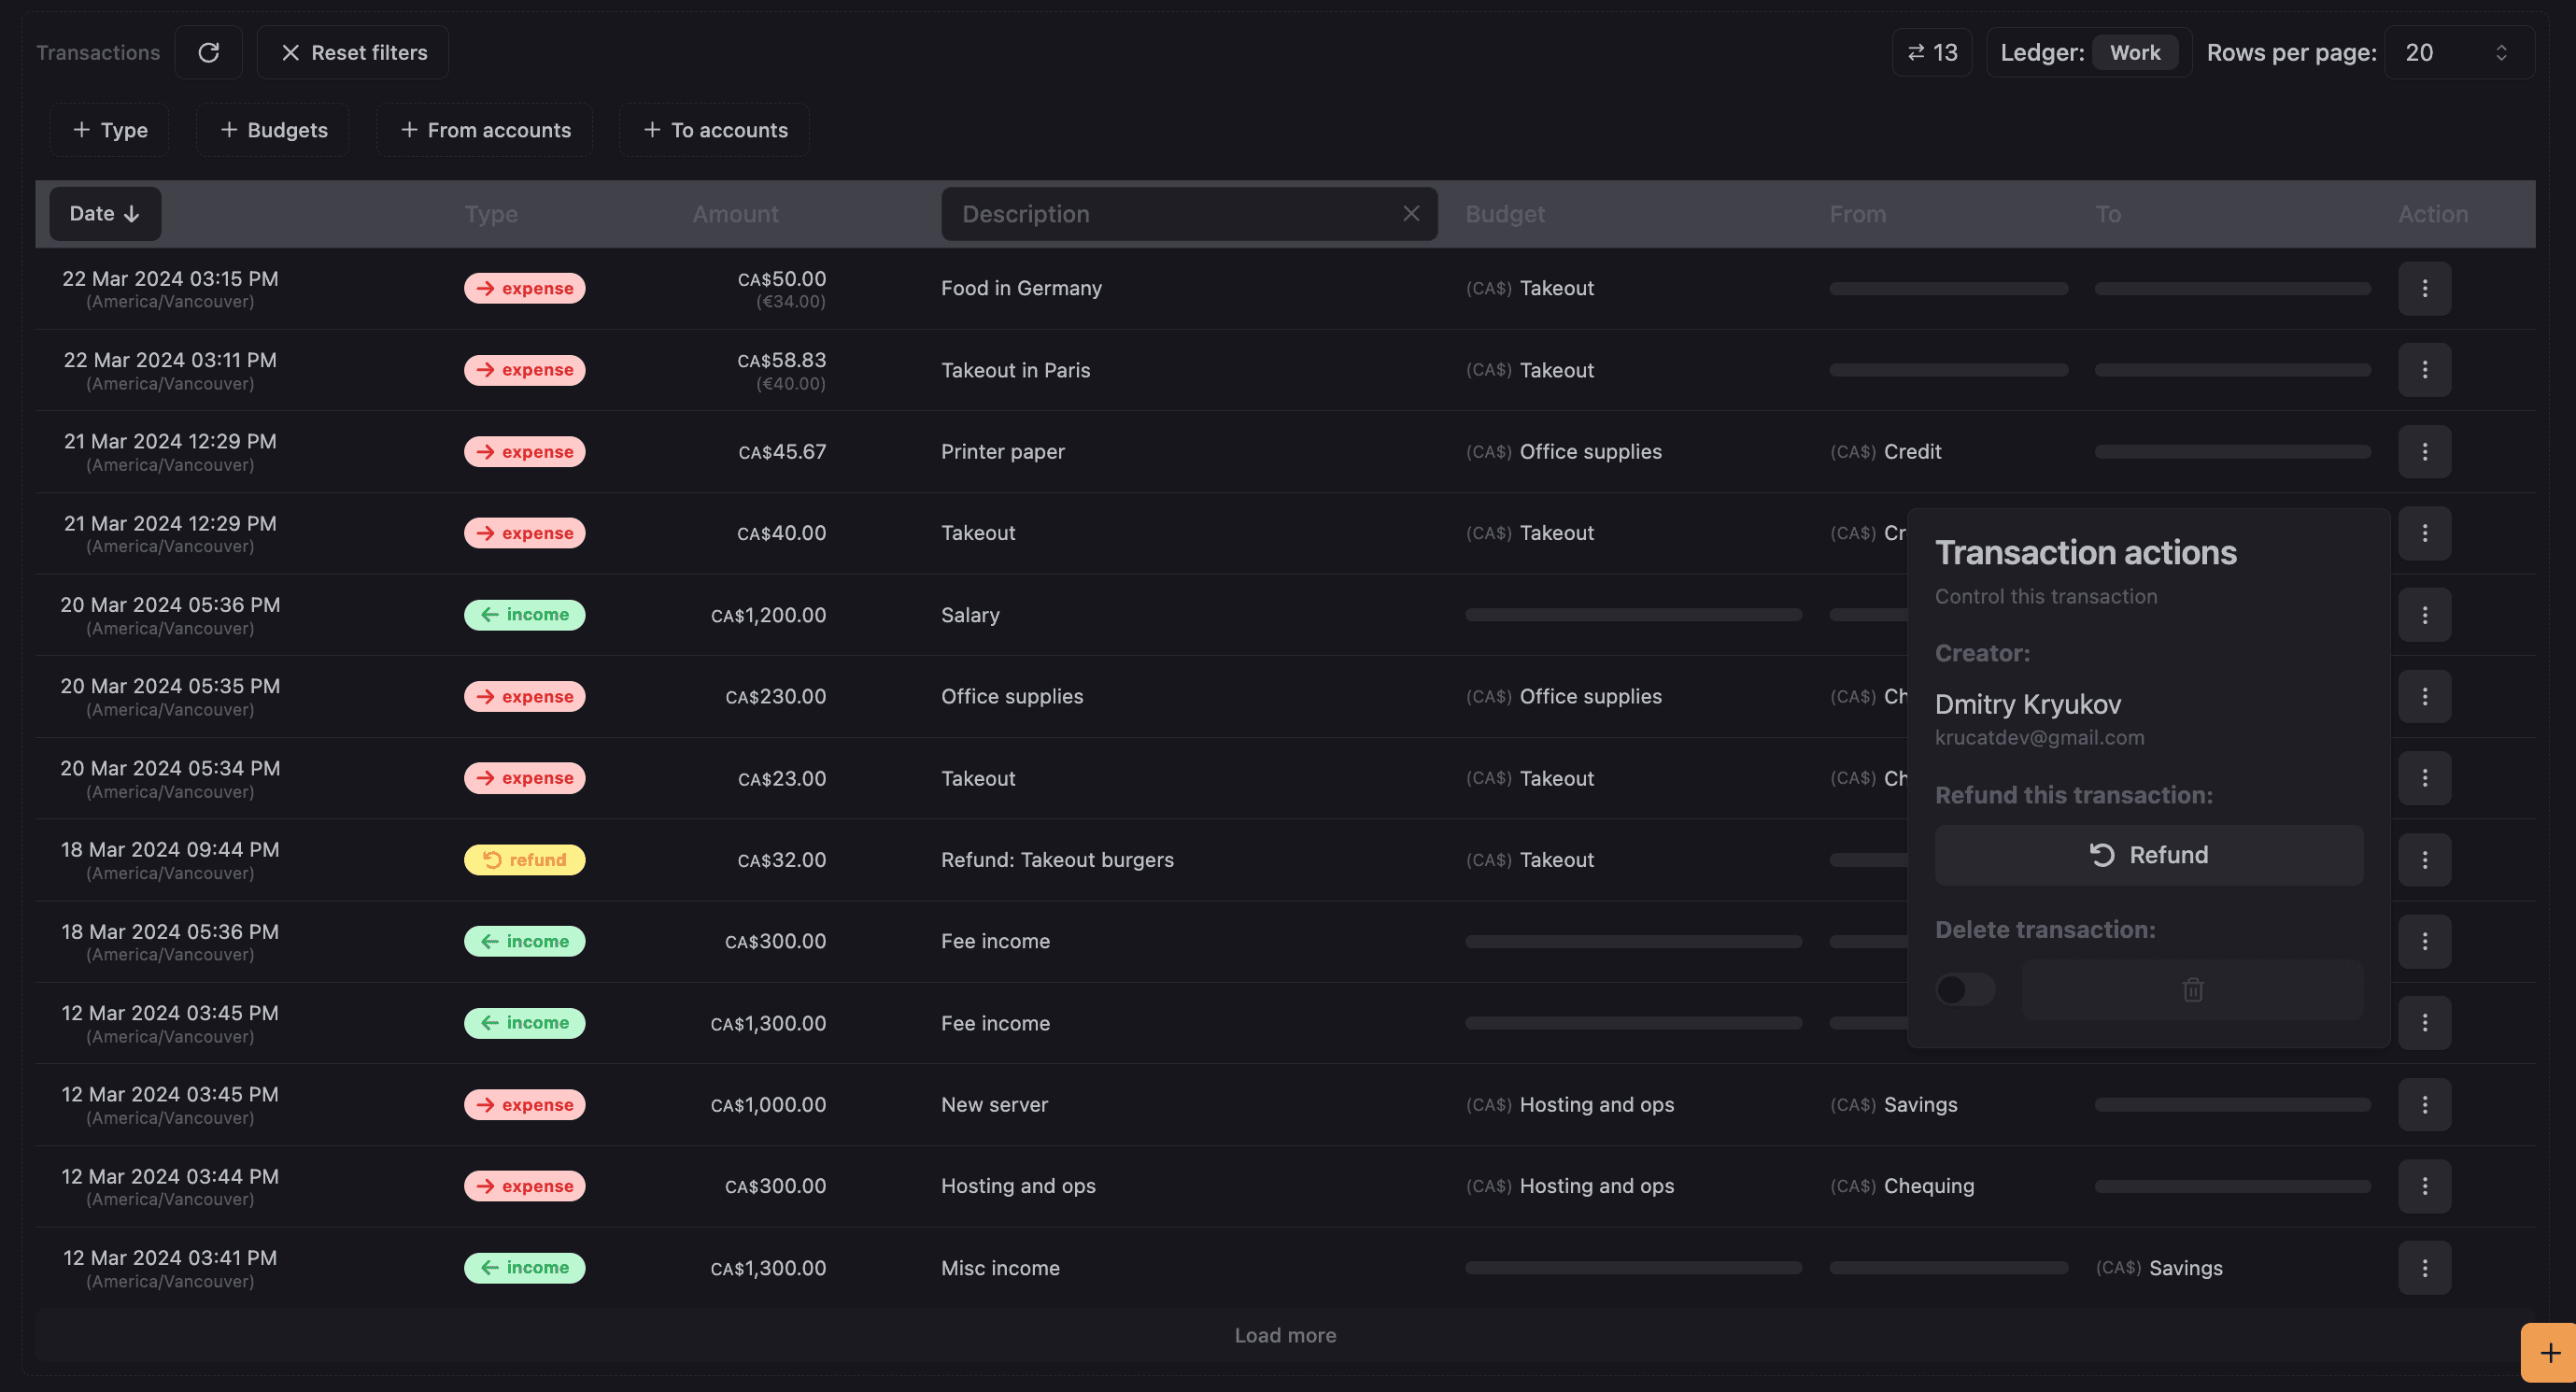Open actions menu for Misc income row
The height and width of the screenshot is (1392, 2576).
coord(2424,1268)
